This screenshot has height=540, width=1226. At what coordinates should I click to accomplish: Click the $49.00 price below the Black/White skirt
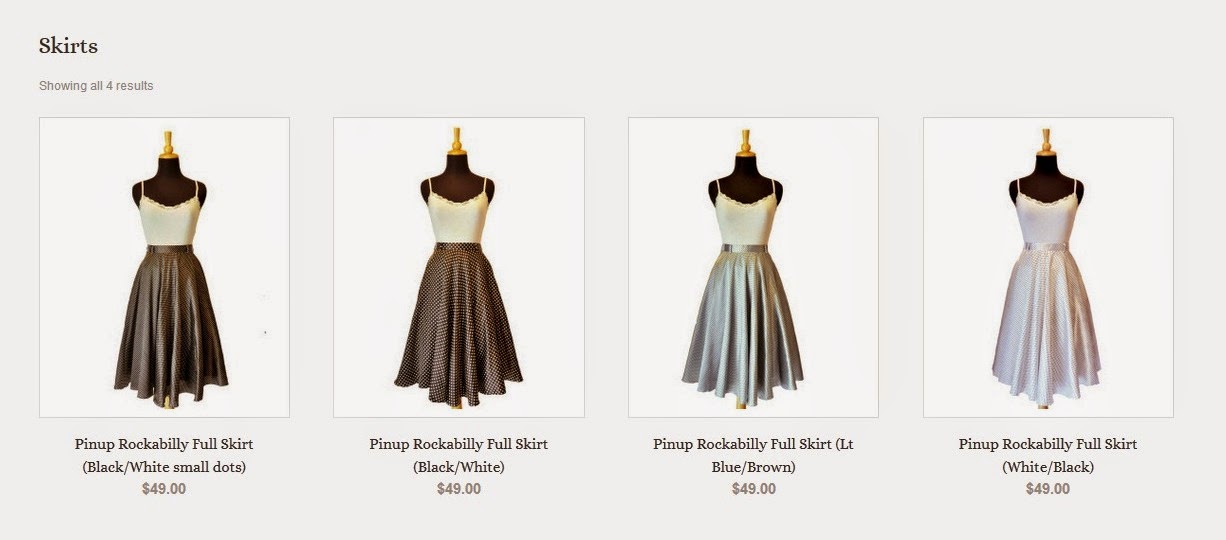pyautogui.click(x=459, y=489)
